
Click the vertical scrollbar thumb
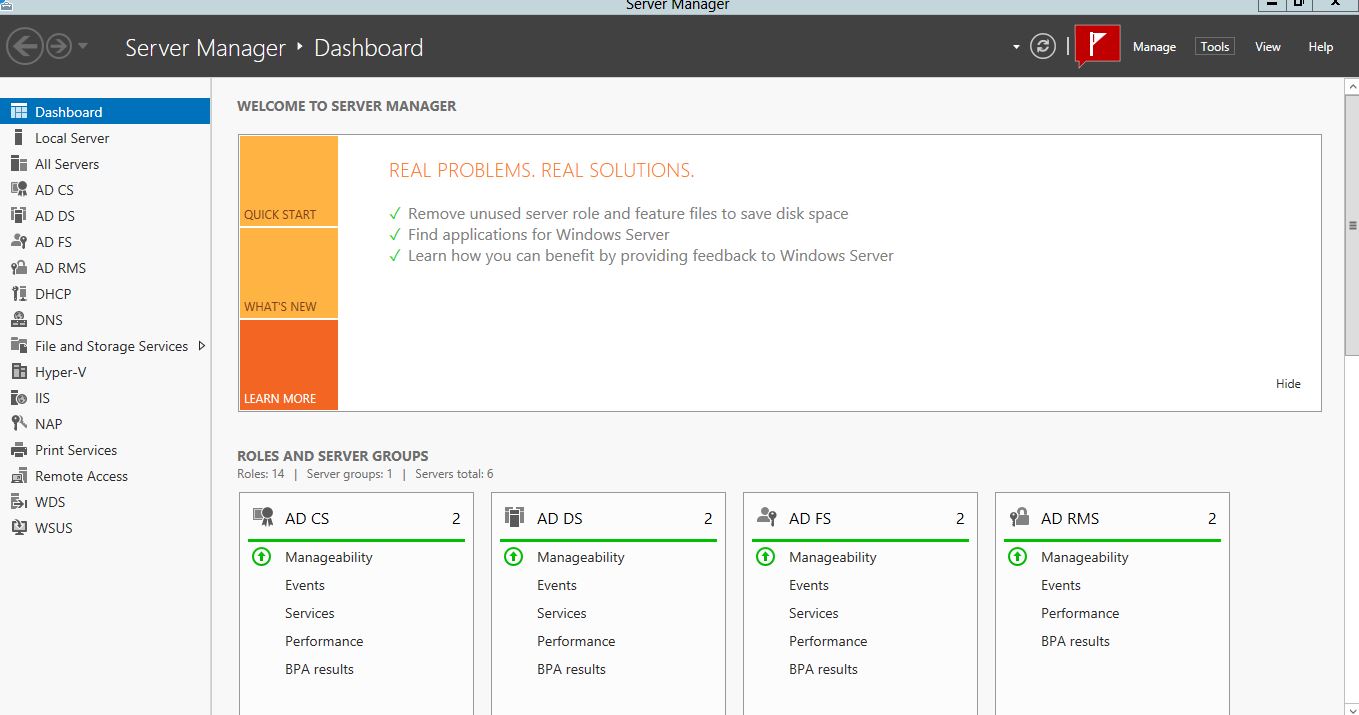(1352, 226)
